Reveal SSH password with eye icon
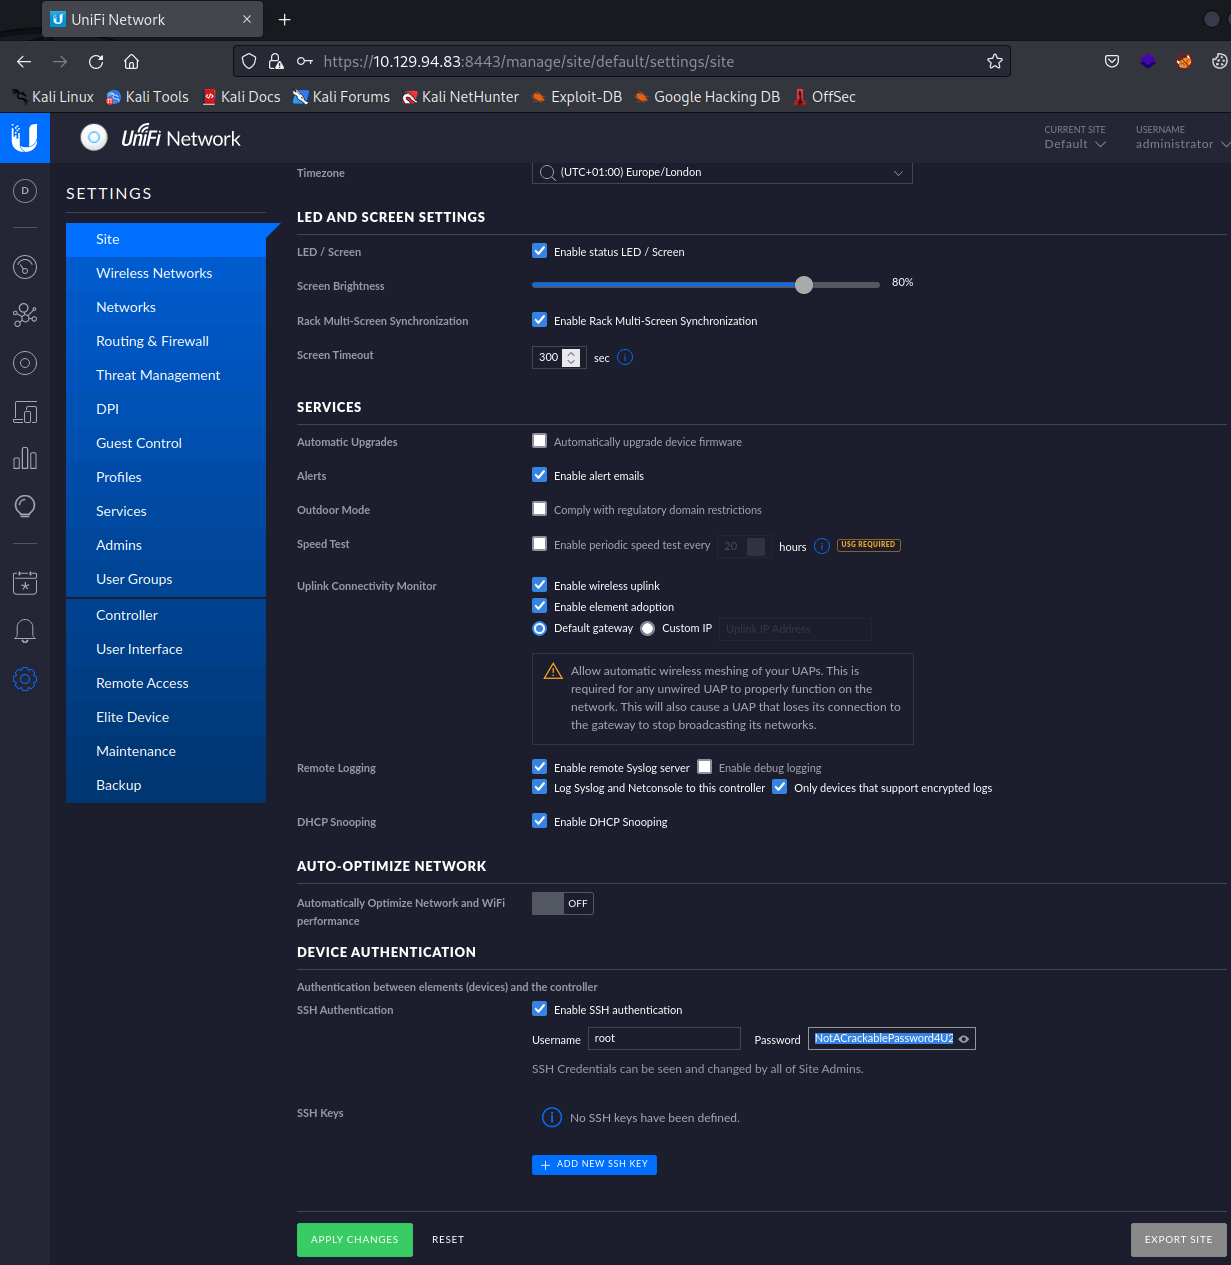Image resolution: width=1231 pixels, height=1265 pixels. [964, 1039]
